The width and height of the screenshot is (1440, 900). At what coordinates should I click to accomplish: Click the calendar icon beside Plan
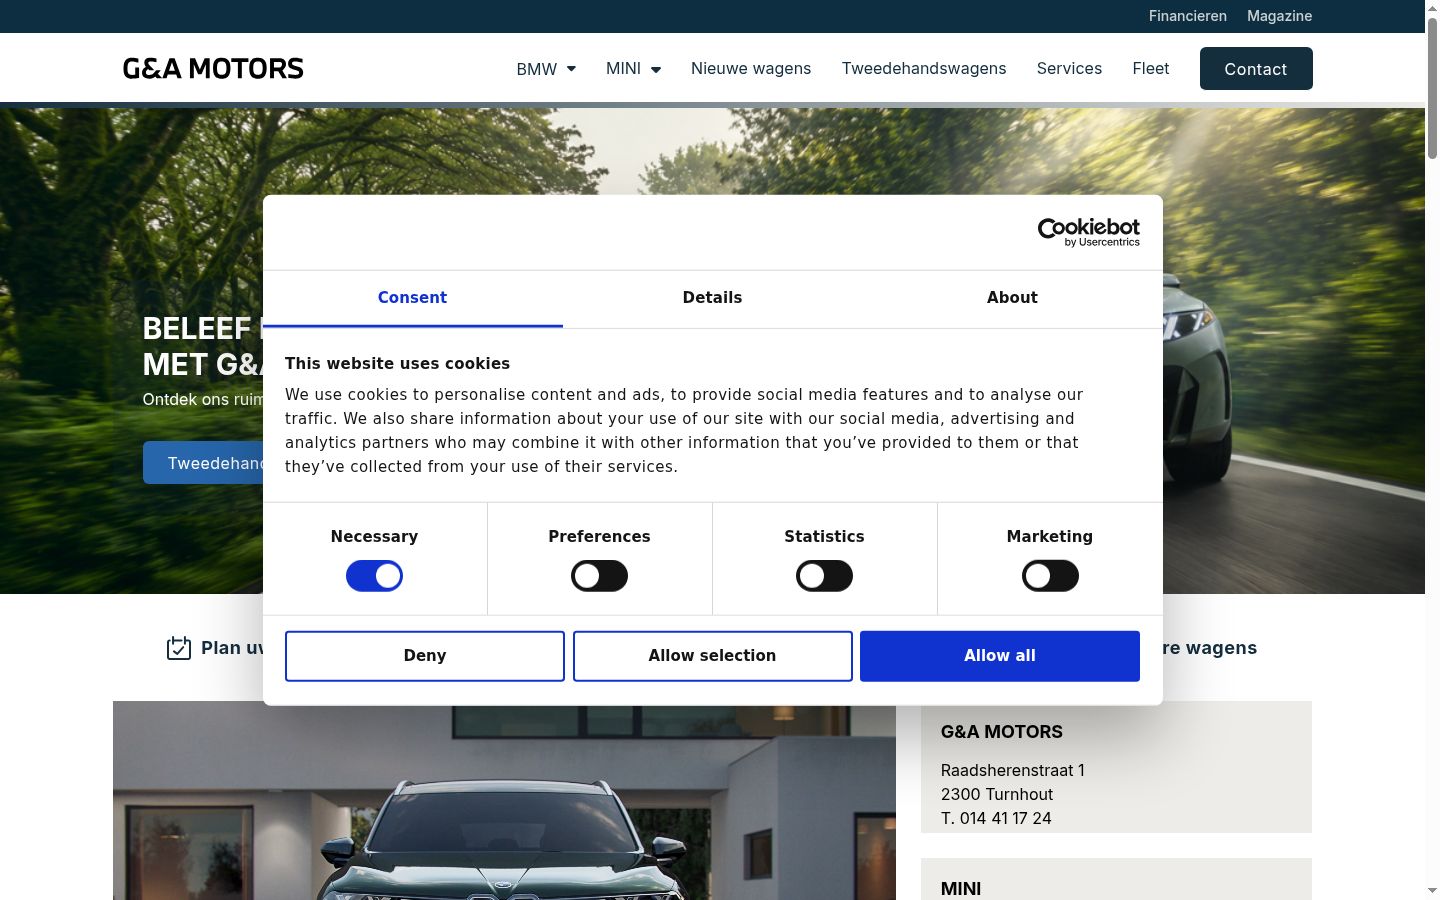pyautogui.click(x=178, y=648)
